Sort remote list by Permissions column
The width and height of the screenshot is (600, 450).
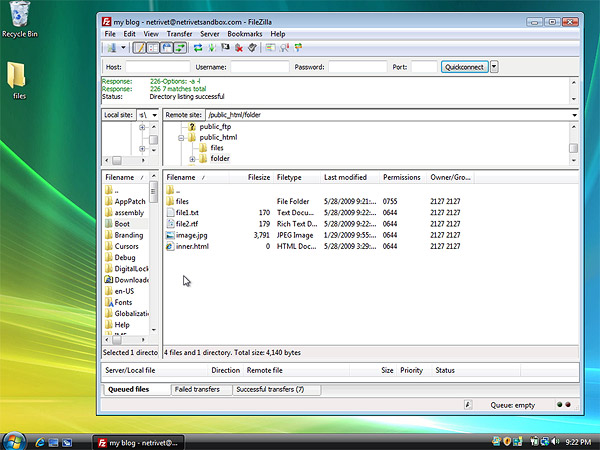click(403, 178)
